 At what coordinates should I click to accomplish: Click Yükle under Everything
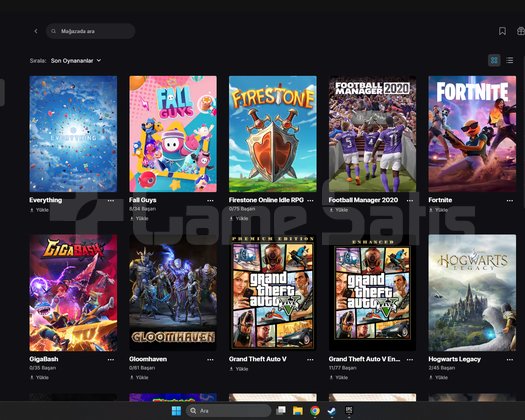tap(40, 210)
